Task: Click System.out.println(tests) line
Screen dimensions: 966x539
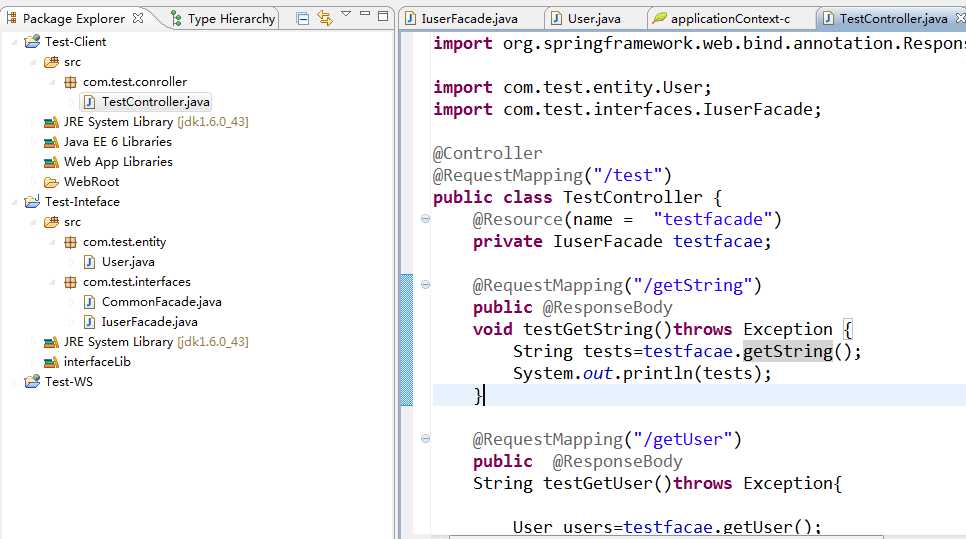Action: (642, 373)
